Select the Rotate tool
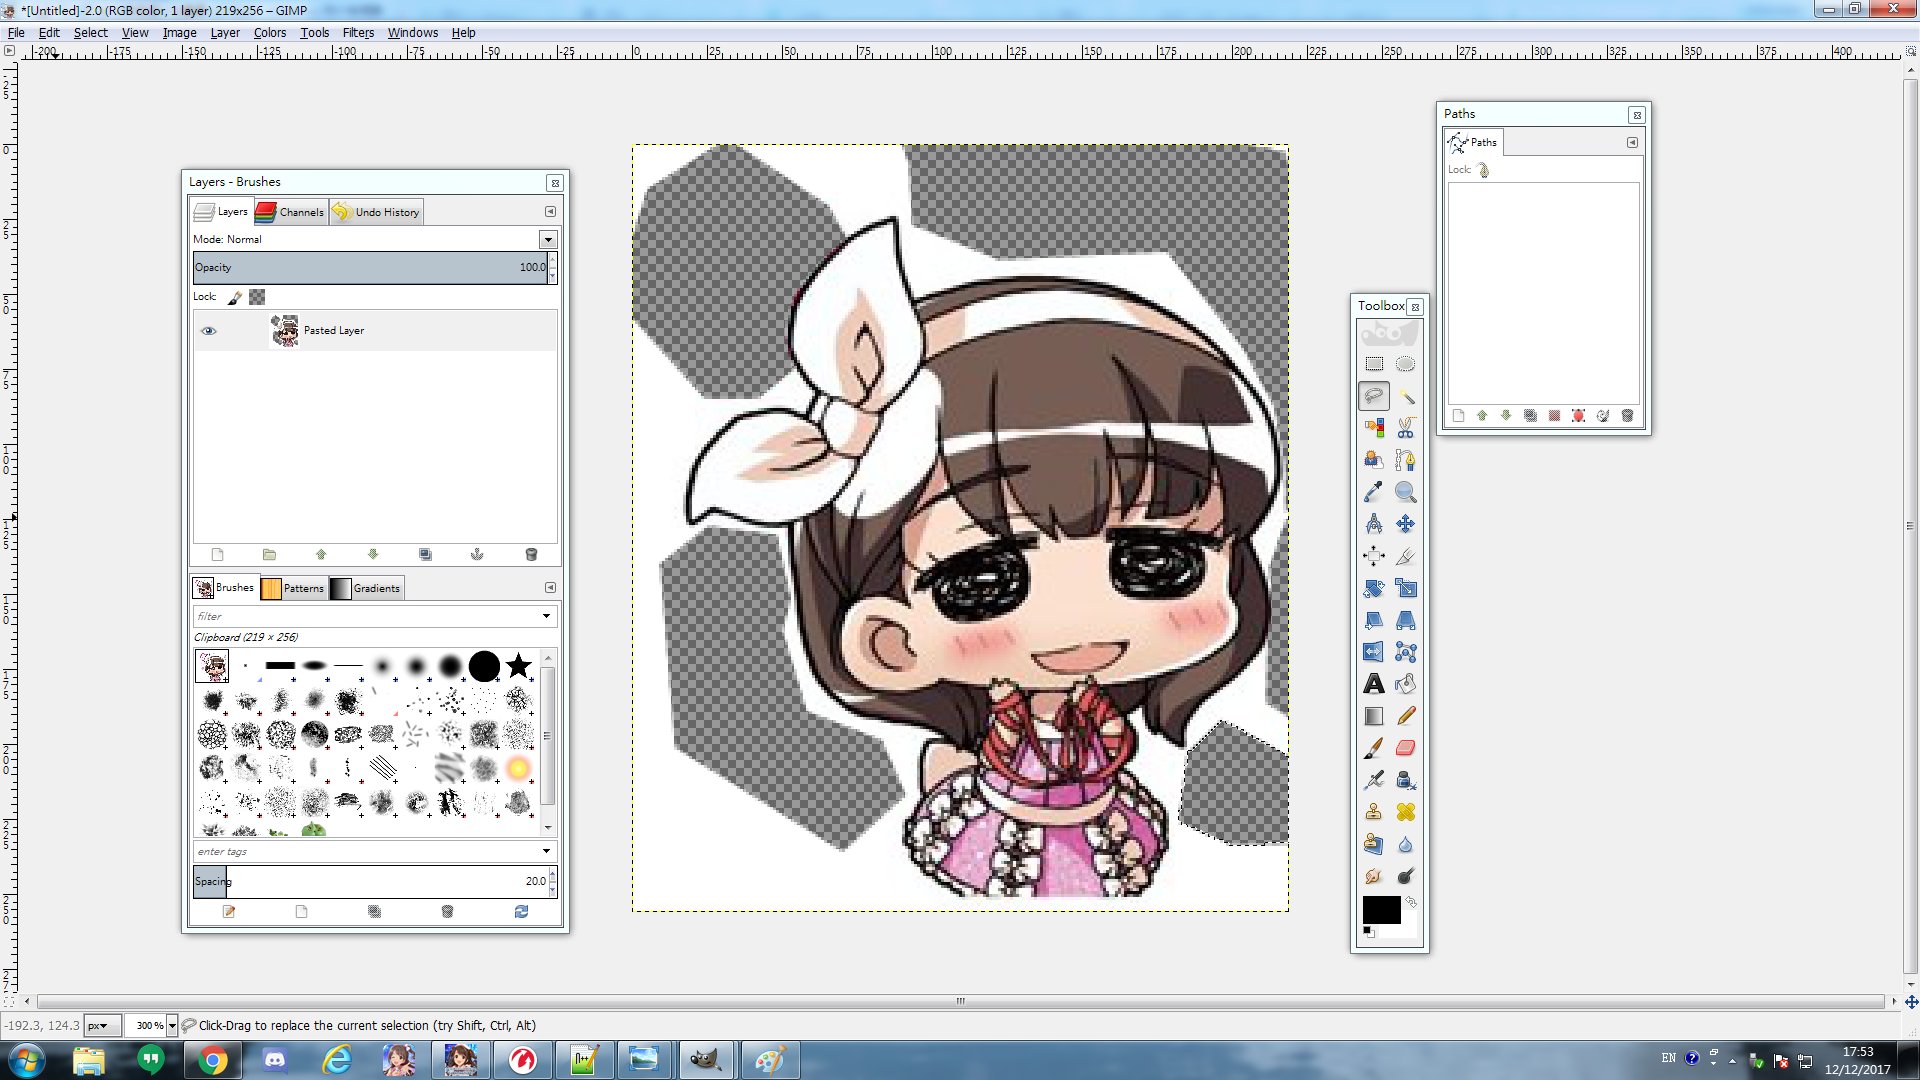The image size is (1920, 1080). (x=1374, y=588)
